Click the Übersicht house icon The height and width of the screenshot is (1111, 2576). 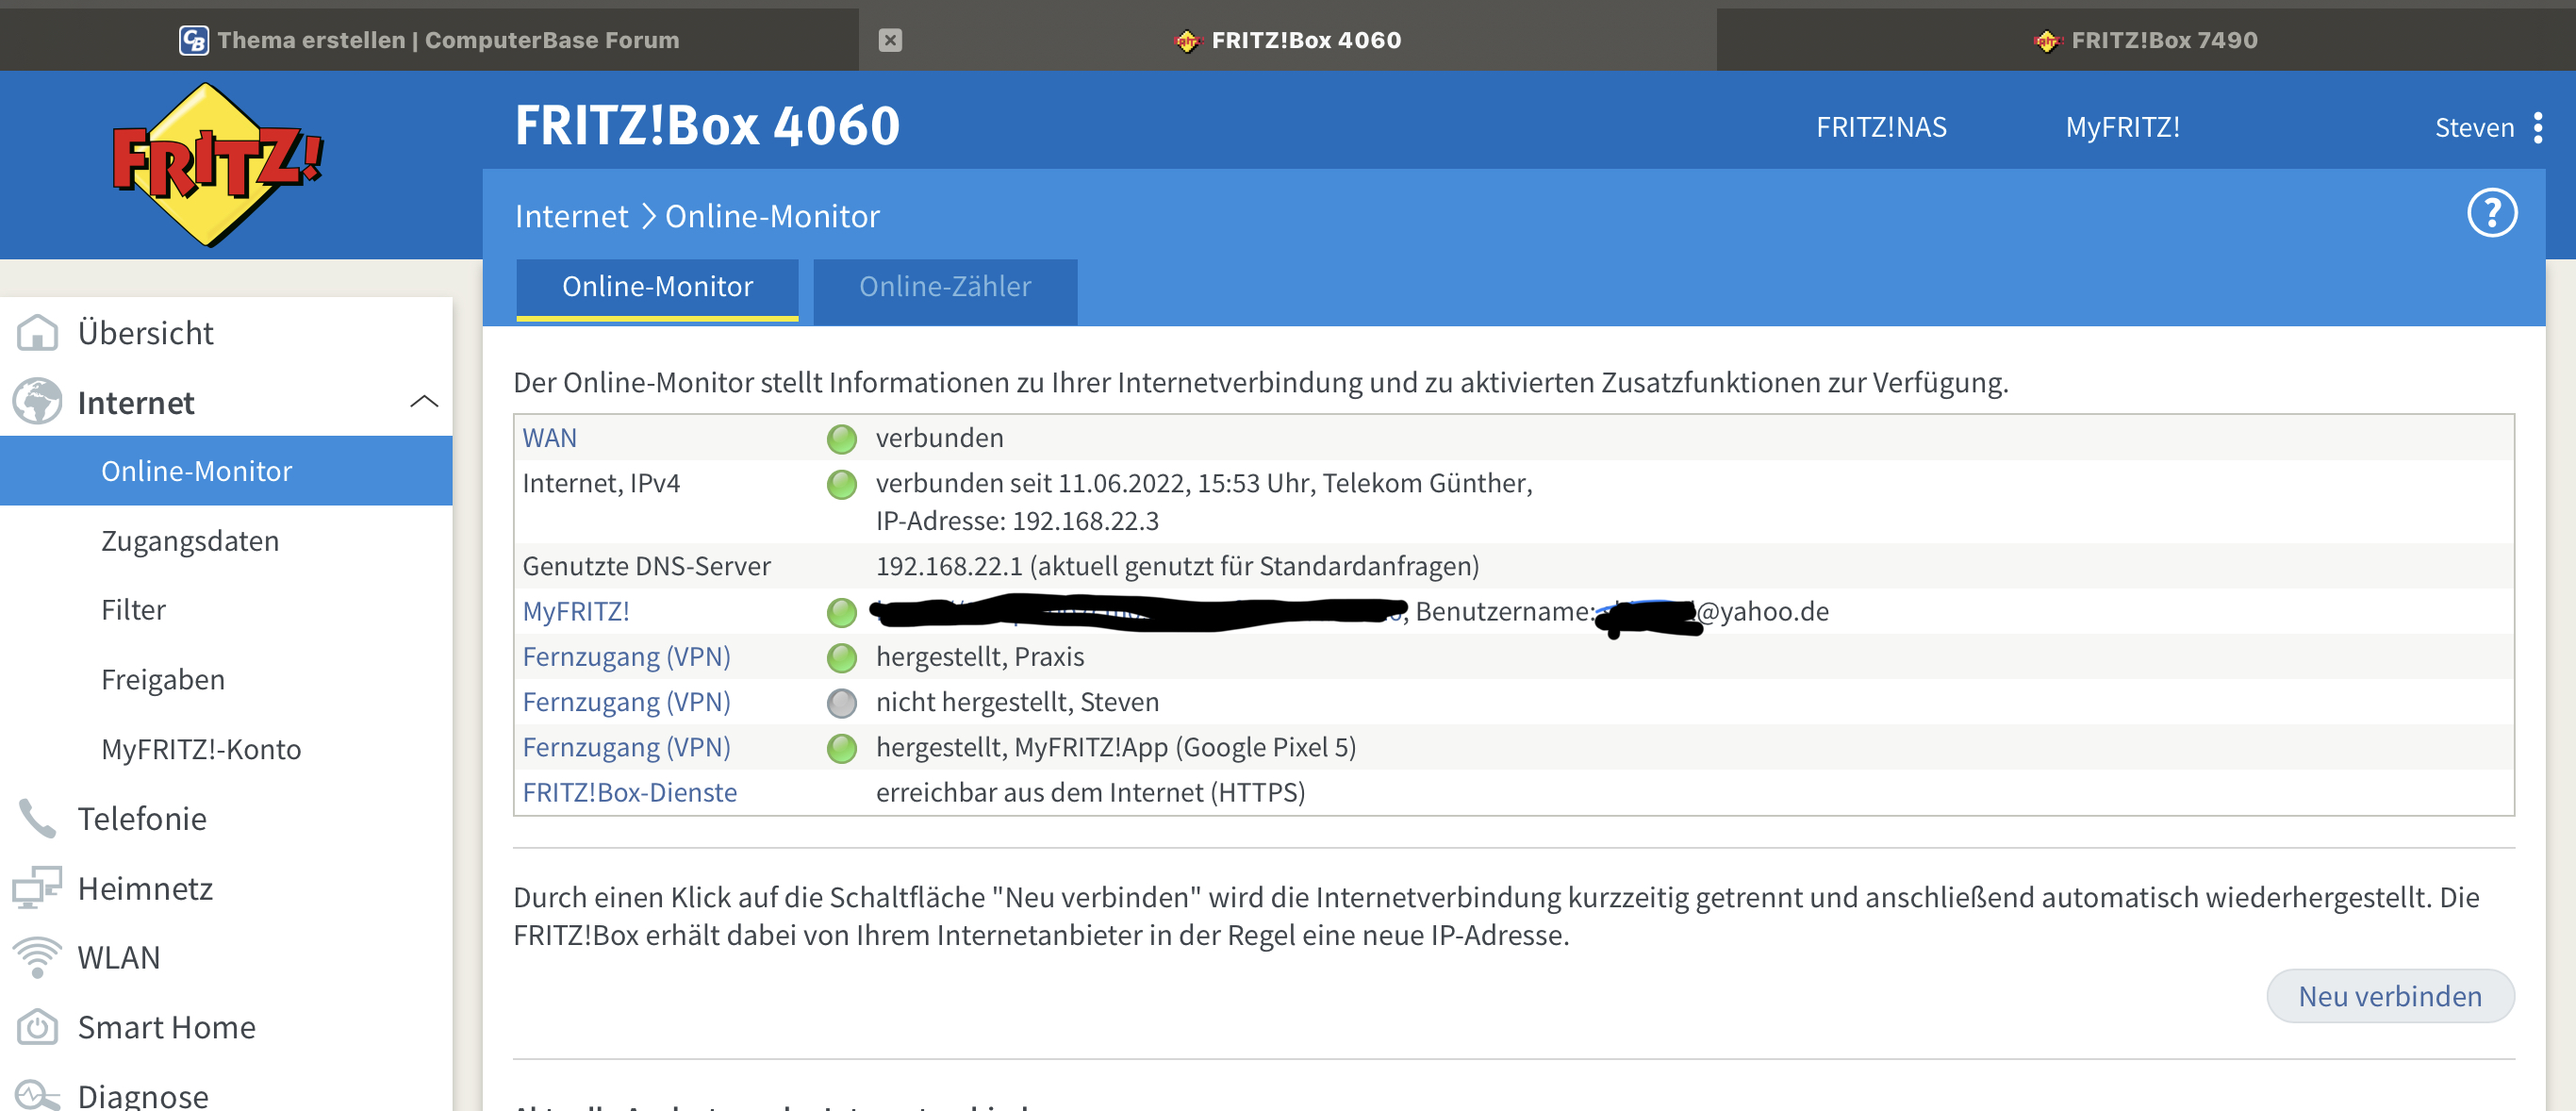tap(38, 333)
